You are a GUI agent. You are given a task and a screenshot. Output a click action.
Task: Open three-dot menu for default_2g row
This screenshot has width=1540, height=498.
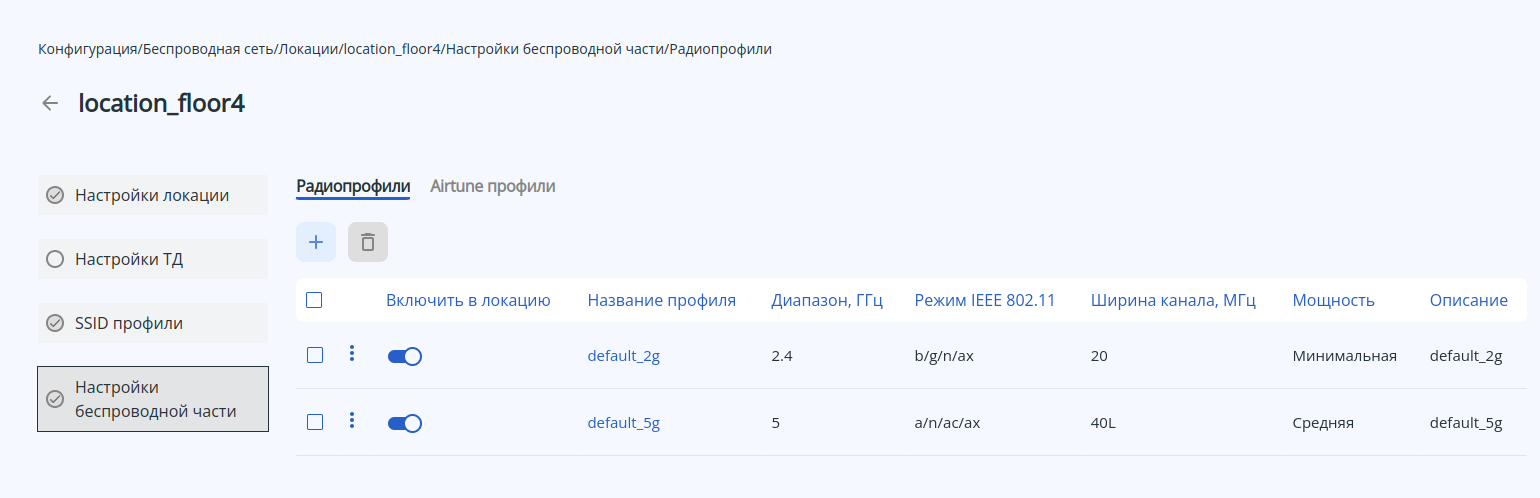pyautogui.click(x=351, y=354)
